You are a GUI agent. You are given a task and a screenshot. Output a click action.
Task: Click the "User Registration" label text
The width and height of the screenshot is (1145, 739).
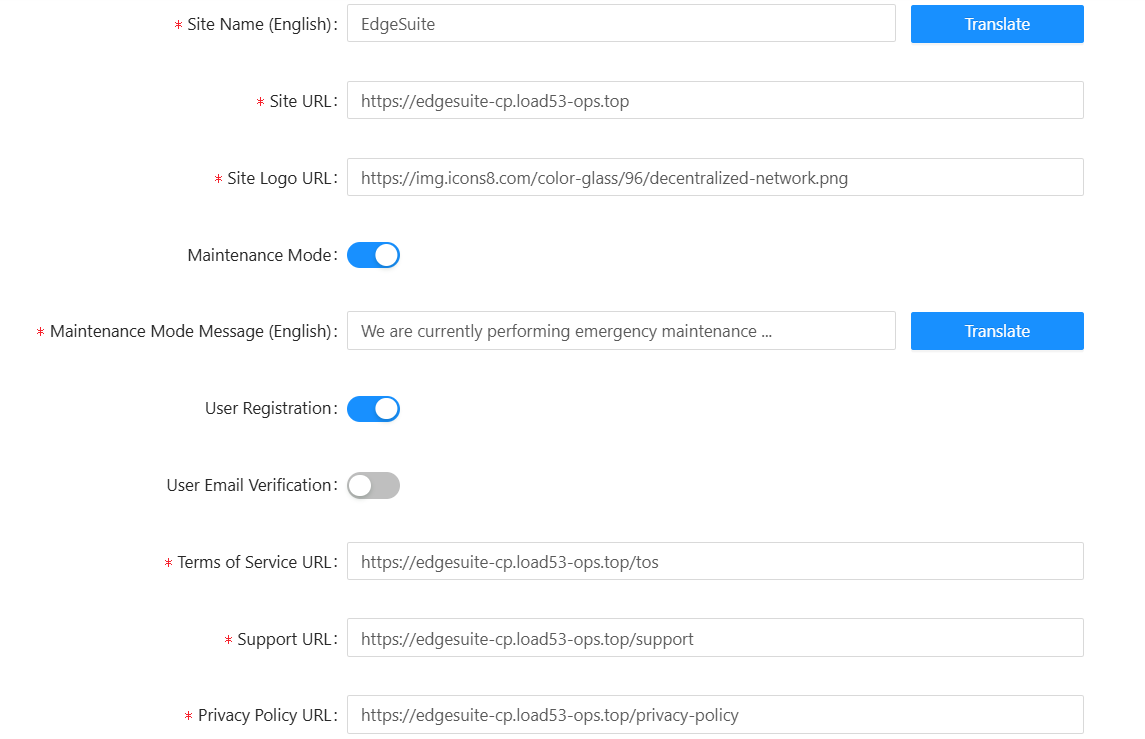(268, 408)
